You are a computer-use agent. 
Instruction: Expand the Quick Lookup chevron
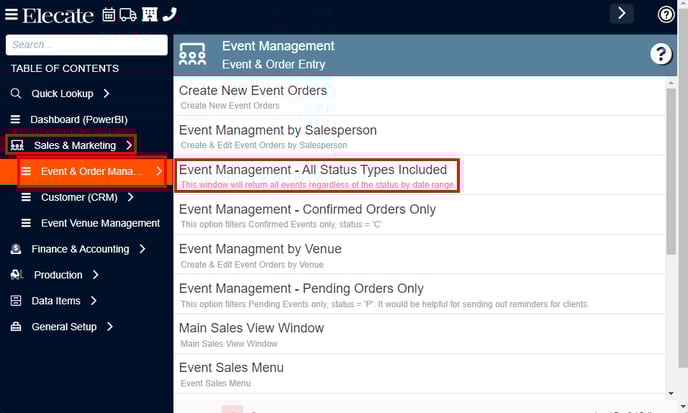coord(106,93)
